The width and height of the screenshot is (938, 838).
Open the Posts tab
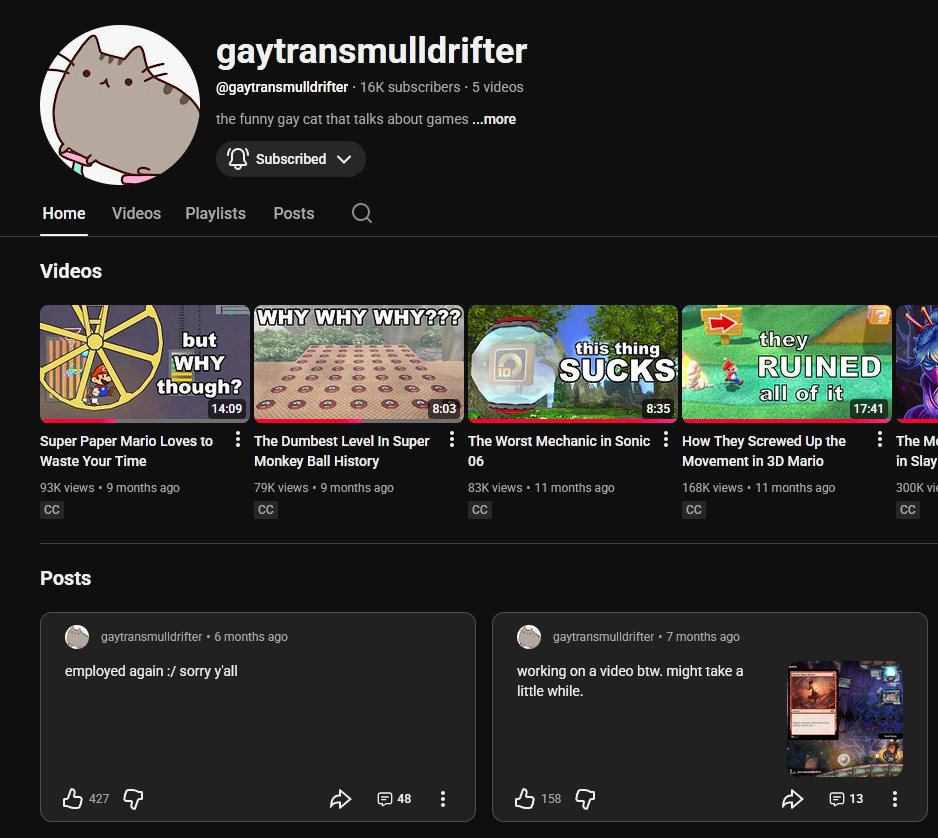pyautogui.click(x=293, y=213)
